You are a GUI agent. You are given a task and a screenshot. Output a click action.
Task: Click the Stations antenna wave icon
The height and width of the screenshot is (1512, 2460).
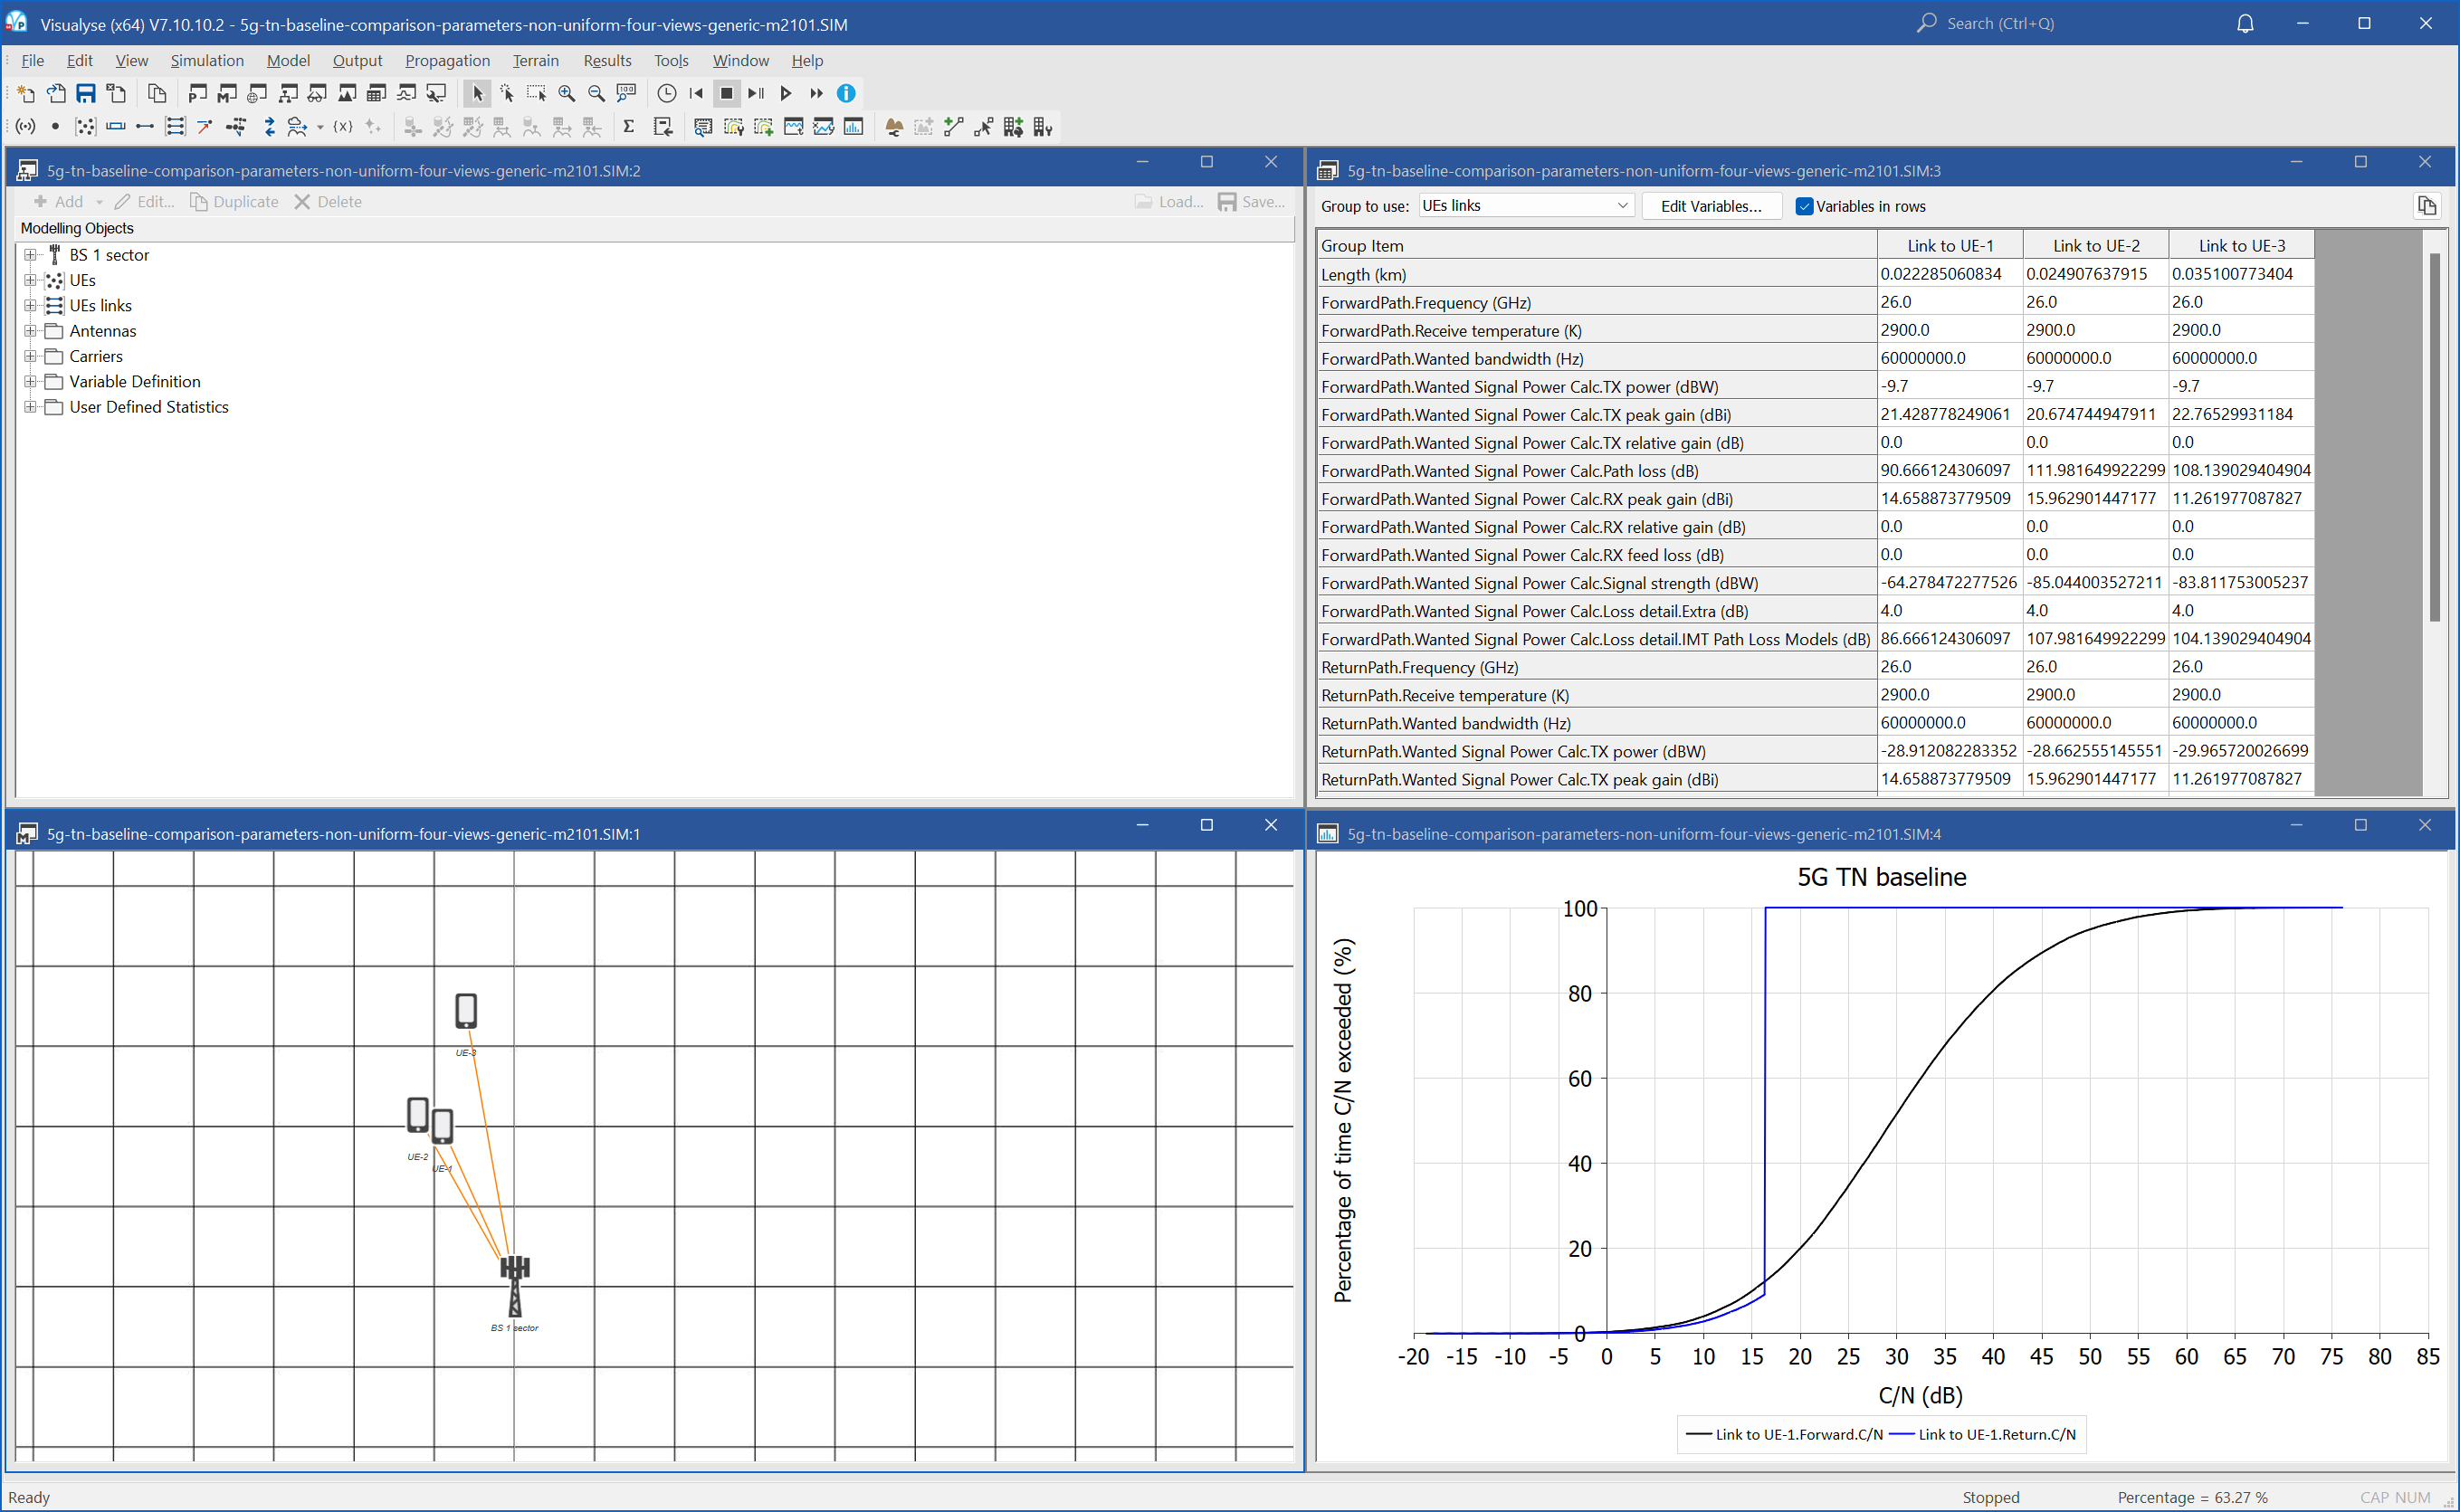26,127
